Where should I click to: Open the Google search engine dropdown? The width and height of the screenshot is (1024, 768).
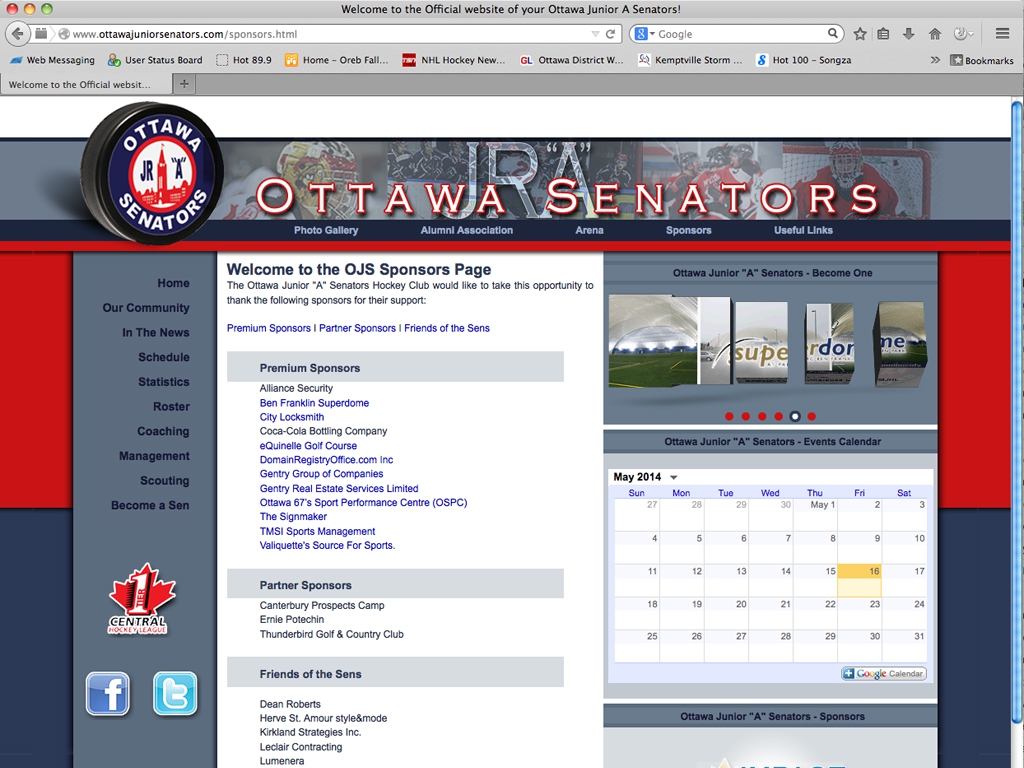[643, 34]
